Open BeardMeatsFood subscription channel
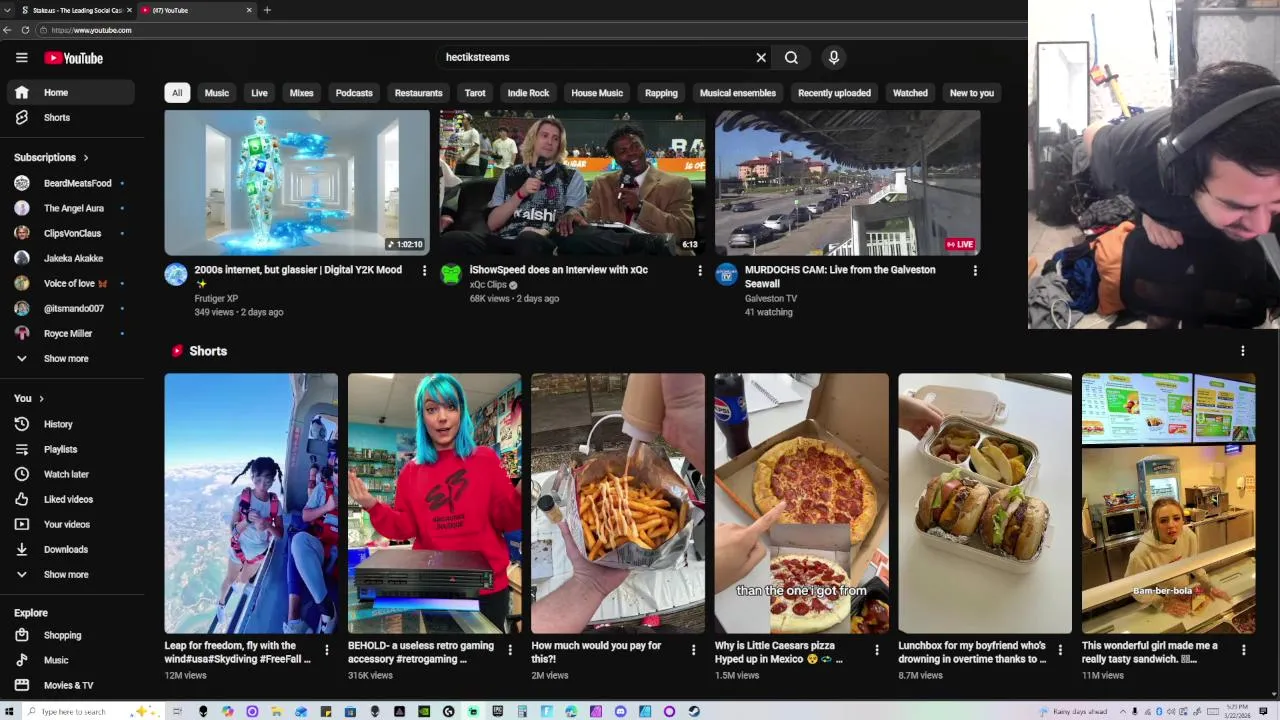The width and height of the screenshot is (1280, 720). 69,183
